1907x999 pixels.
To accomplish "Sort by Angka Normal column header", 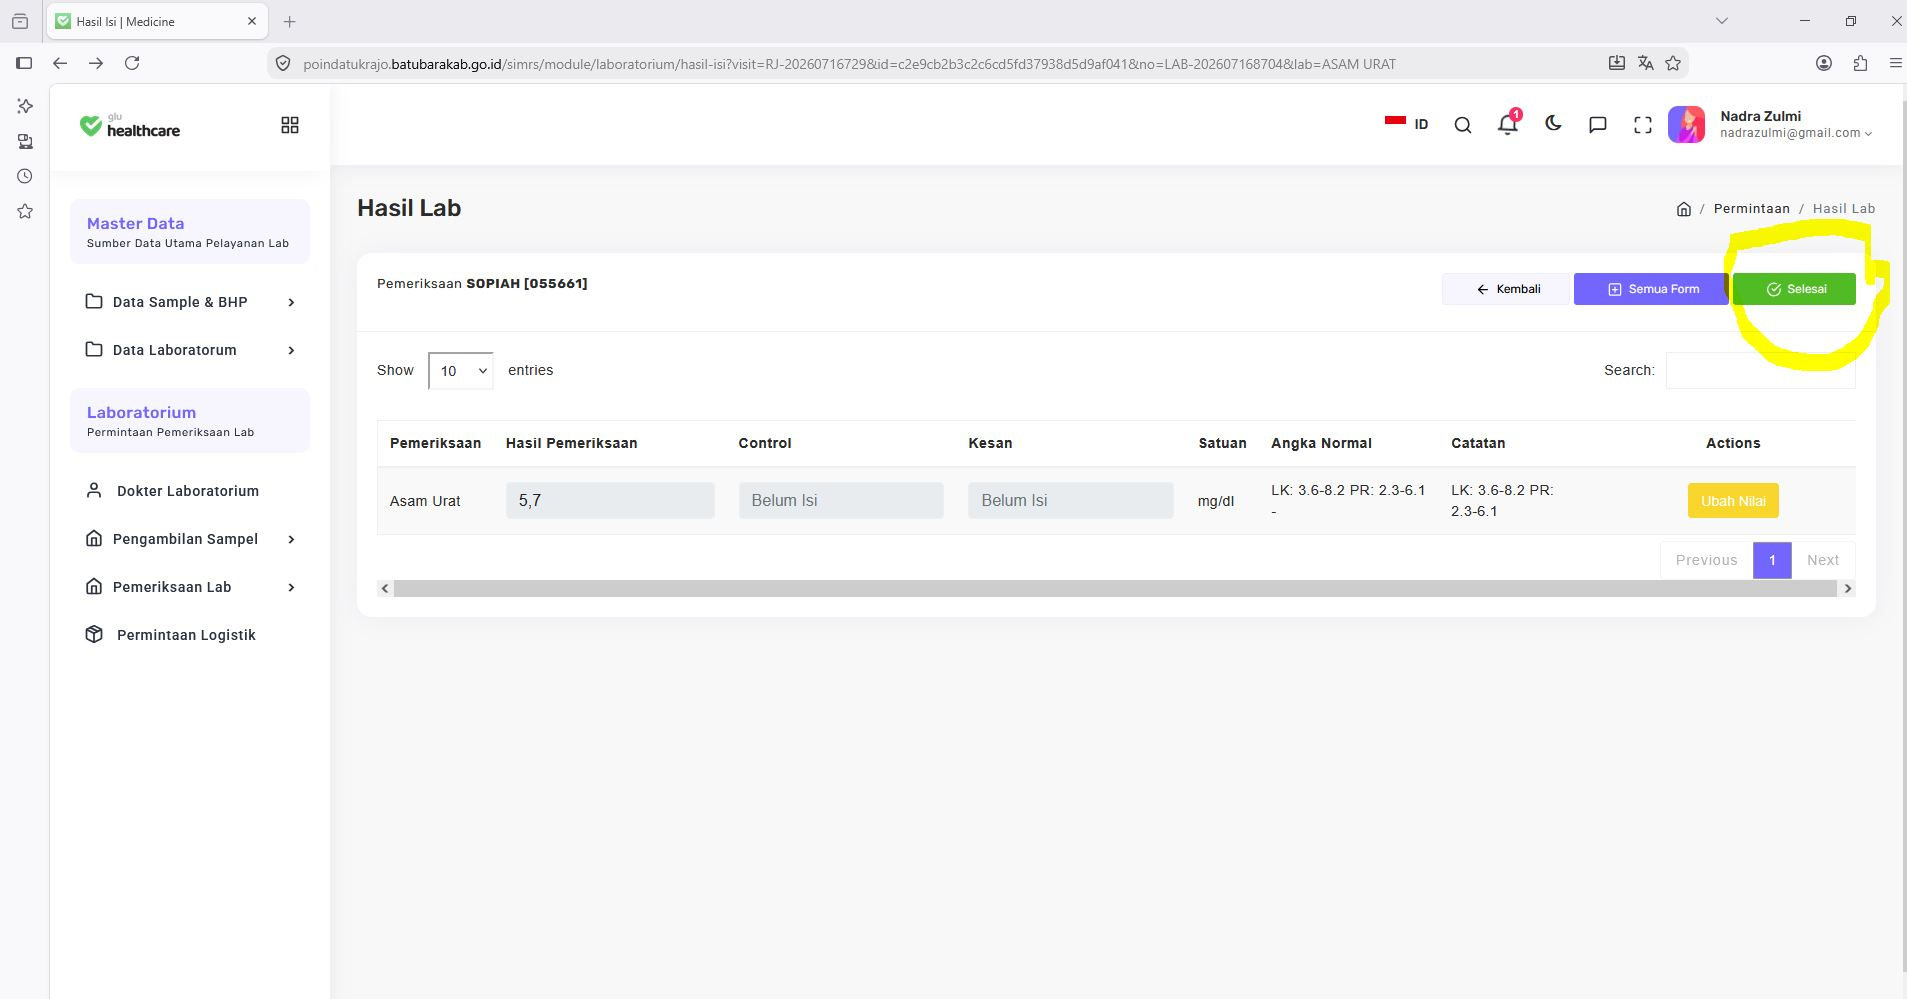I will click(1321, 443).
